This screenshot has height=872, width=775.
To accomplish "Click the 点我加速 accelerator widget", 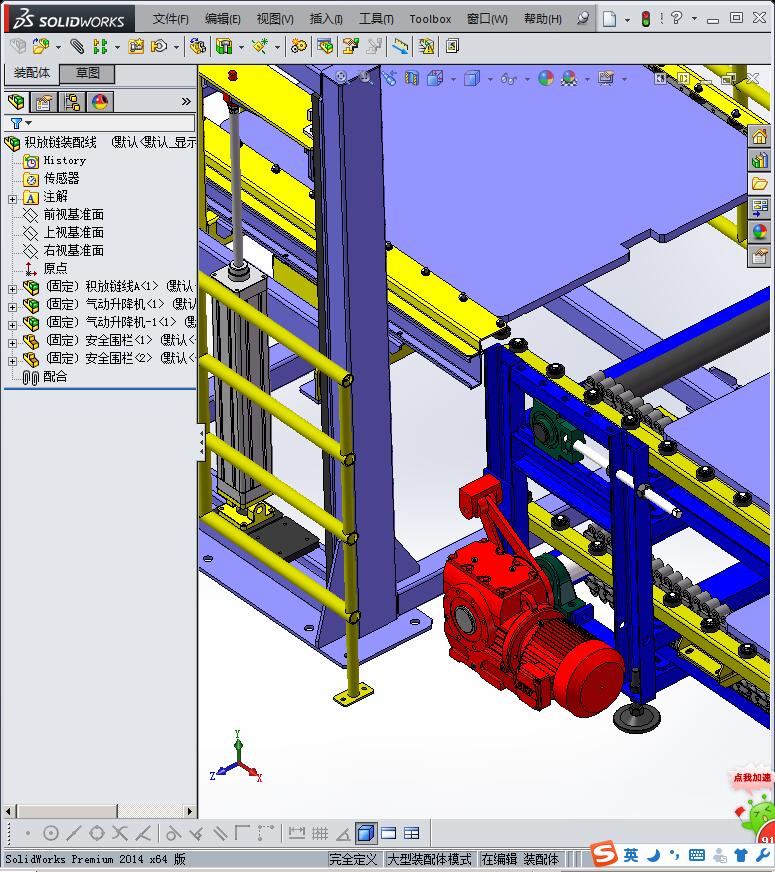I will [752, 777].
